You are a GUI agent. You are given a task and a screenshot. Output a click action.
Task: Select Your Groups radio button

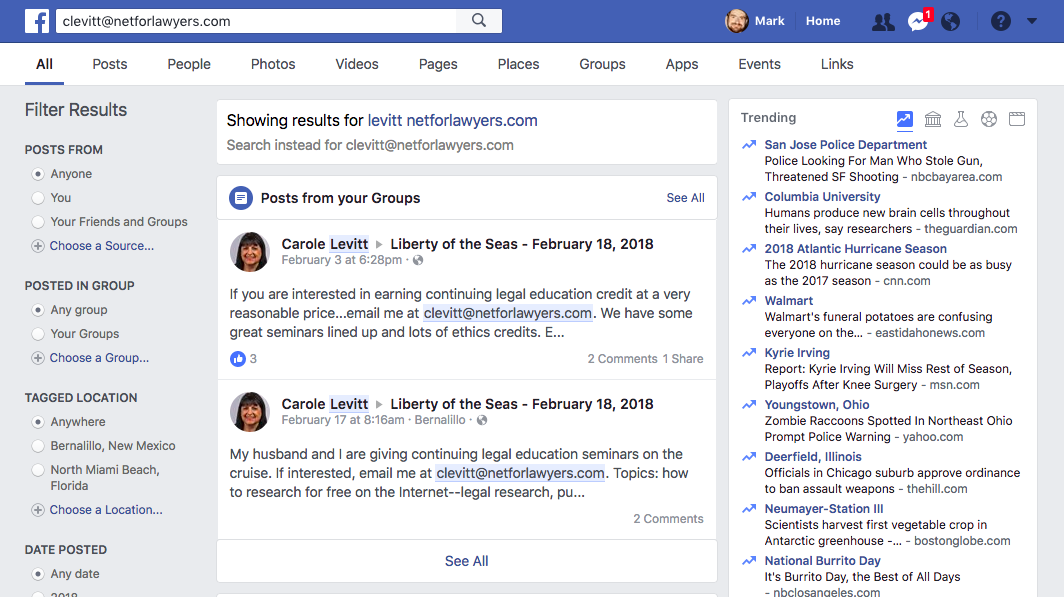tap(38, 334)
